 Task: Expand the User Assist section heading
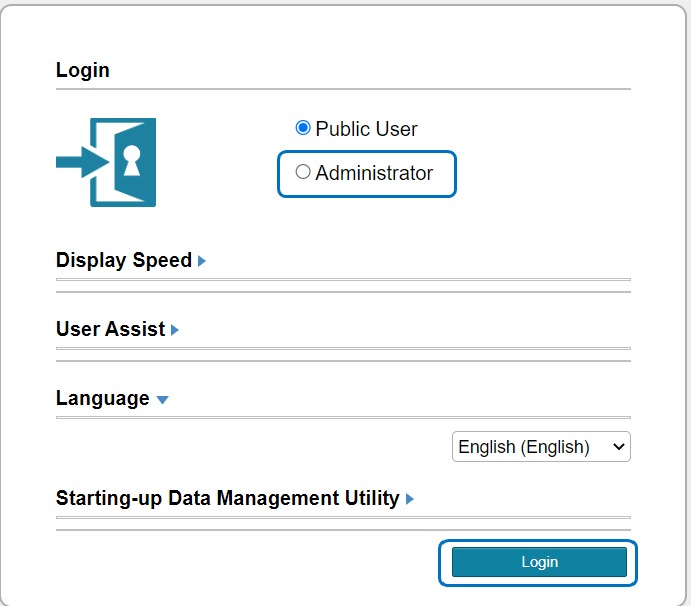tap(110, 329)
